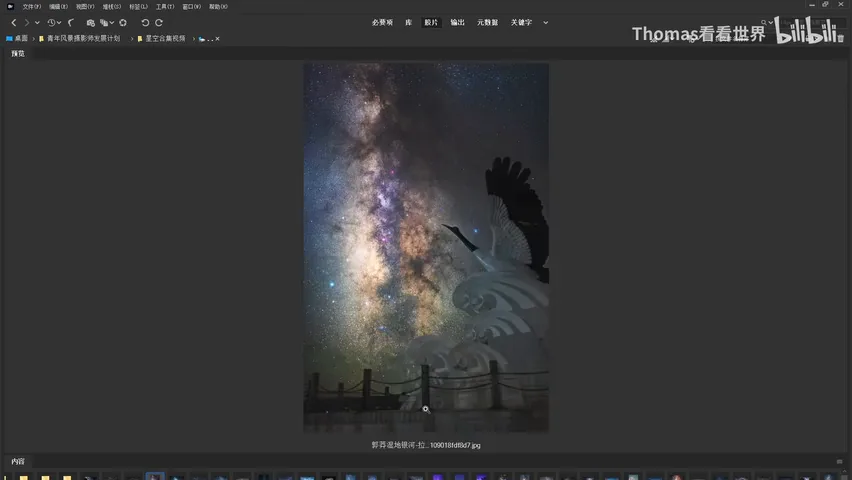Click the Adobe Bridge app icon
The height and width of the screenshot is (480, 852).
pos(10,7)
